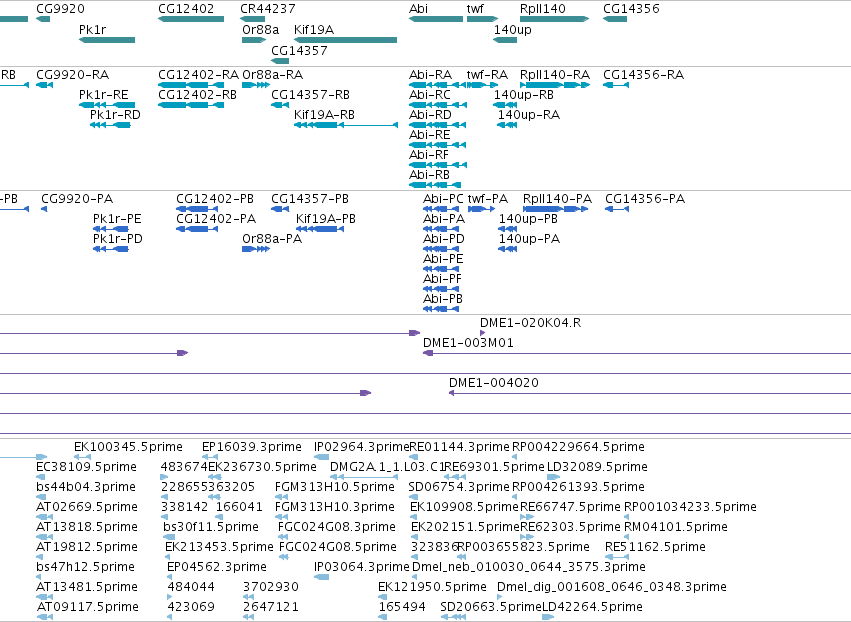Click the CG12402-RA transcript label
Image resolution: width=851 pixels, height=622 pixels.
pos(198,74)
